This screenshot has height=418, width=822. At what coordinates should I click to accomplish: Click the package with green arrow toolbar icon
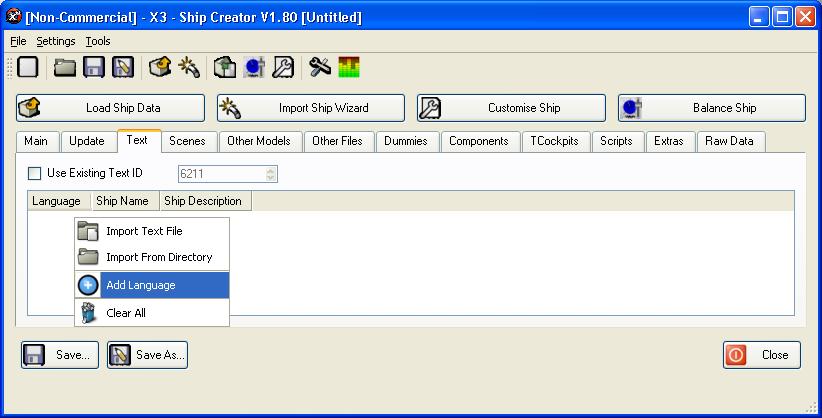coord(225,68)
